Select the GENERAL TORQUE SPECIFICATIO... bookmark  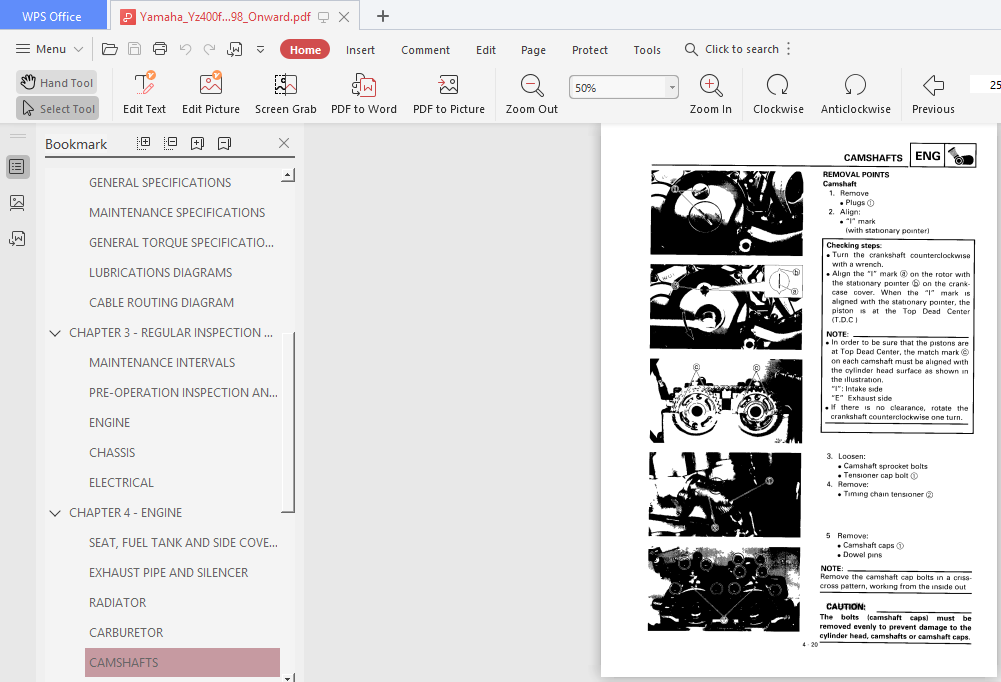tap(181, 243)
